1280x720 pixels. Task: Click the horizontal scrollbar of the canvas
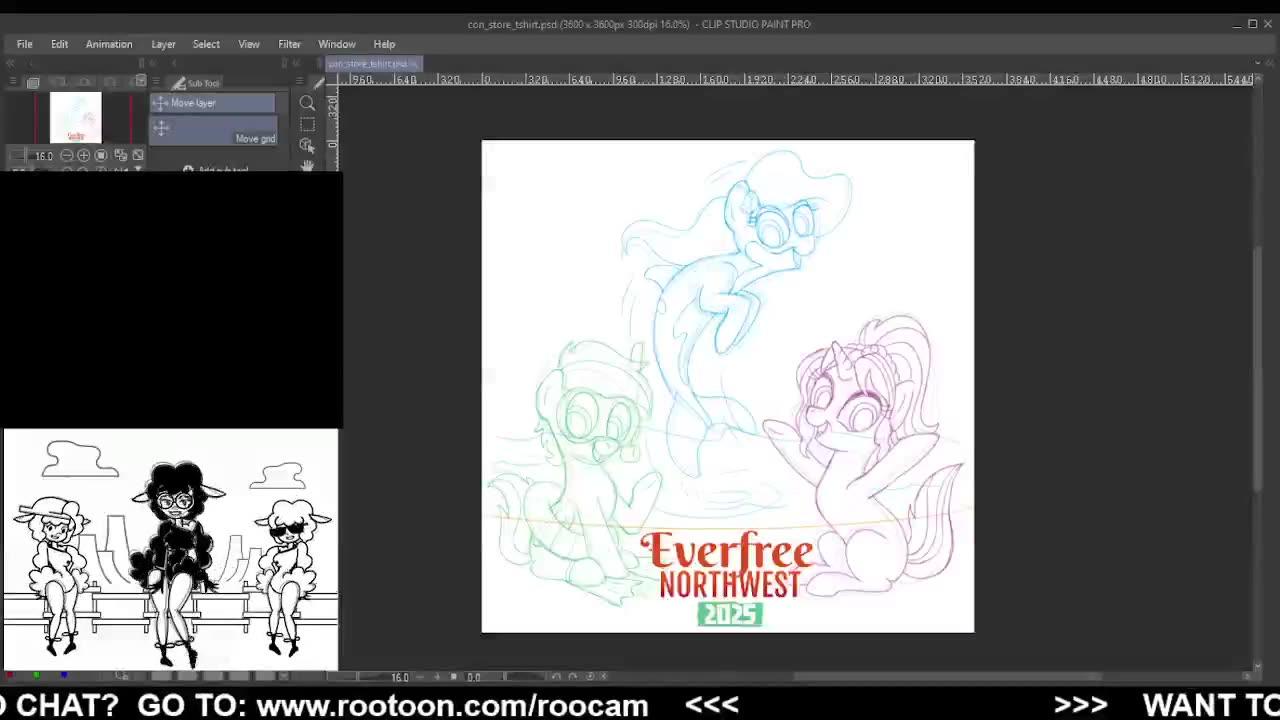click(947, 677)
